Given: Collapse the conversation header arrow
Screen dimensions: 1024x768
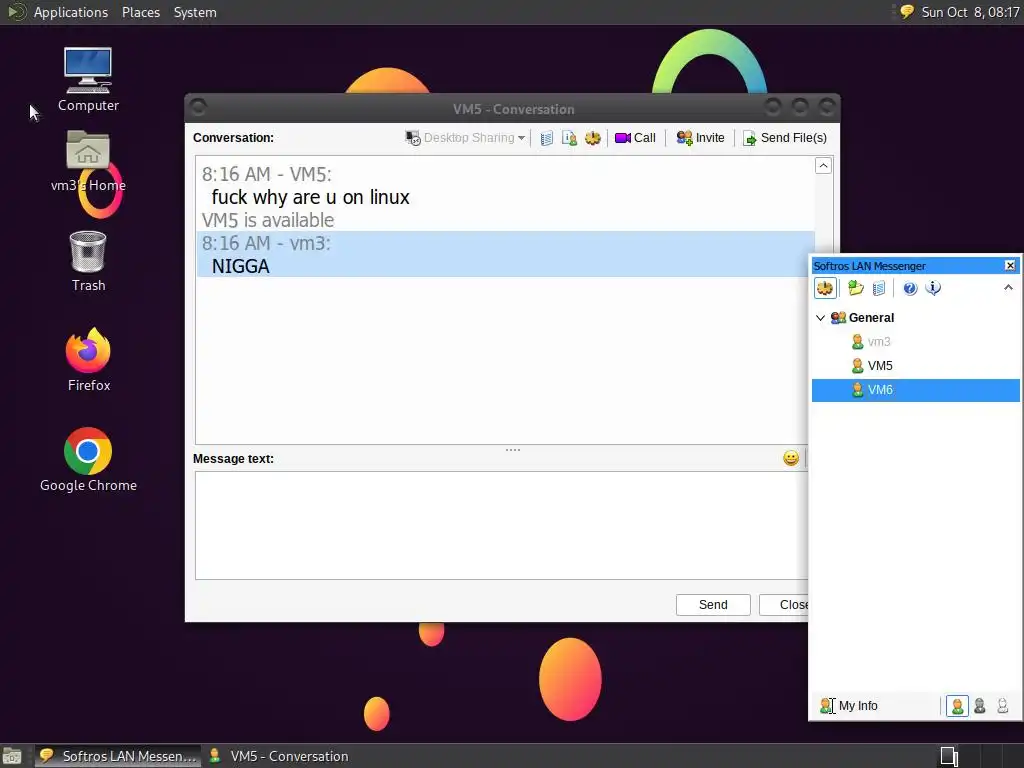Looking at the screenshot, I should coord(823,166).
